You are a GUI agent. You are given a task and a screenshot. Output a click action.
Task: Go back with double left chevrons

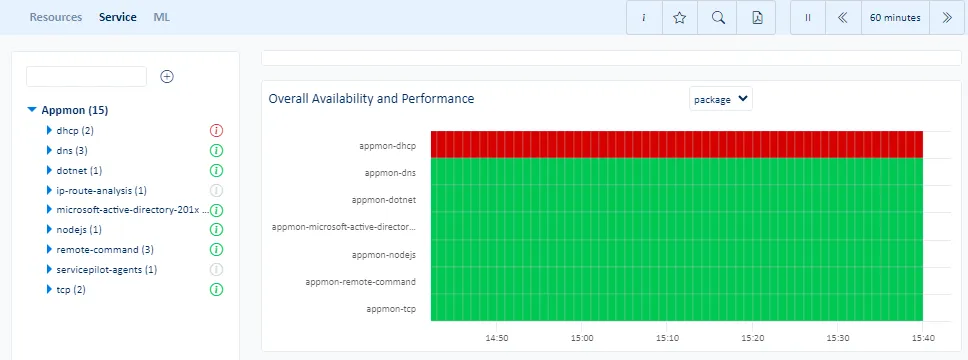pos(843,18)
